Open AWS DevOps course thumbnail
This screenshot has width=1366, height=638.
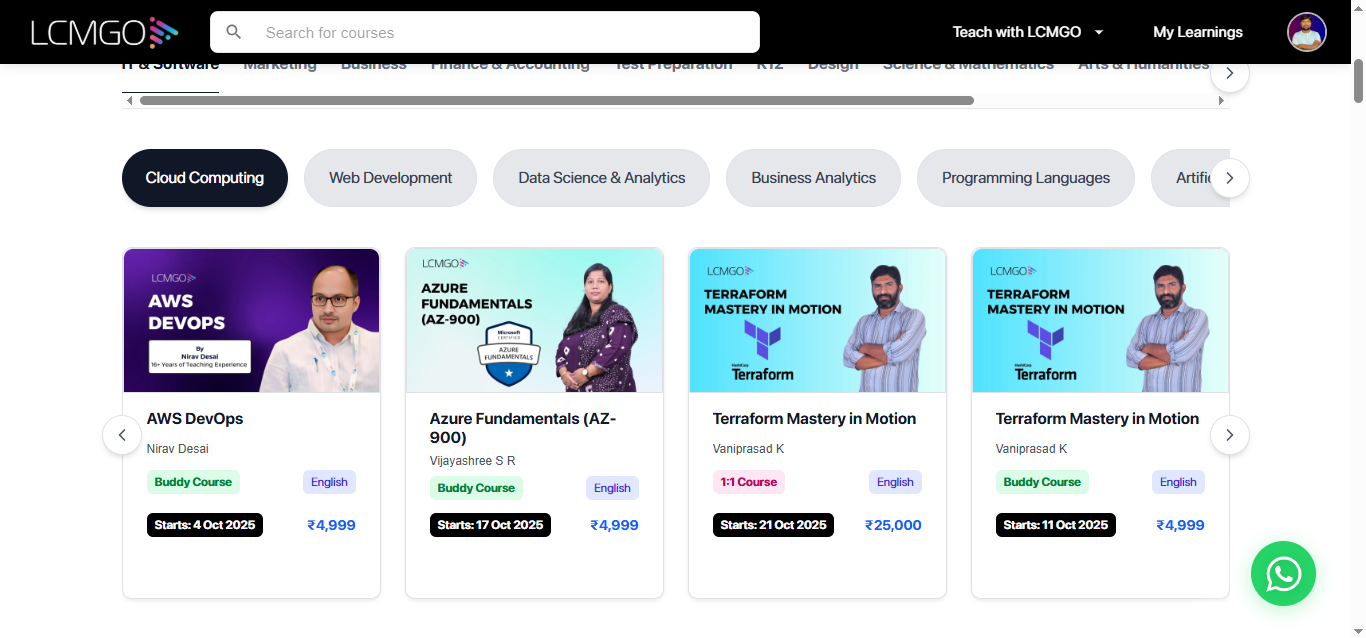(252, 321)
